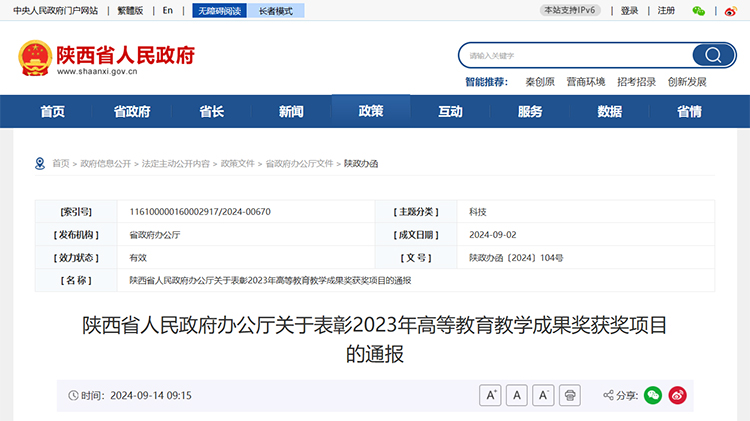Screen dimensions: 750x421
Task: Click the search magnifier button
Action: [x=713, y=55]
